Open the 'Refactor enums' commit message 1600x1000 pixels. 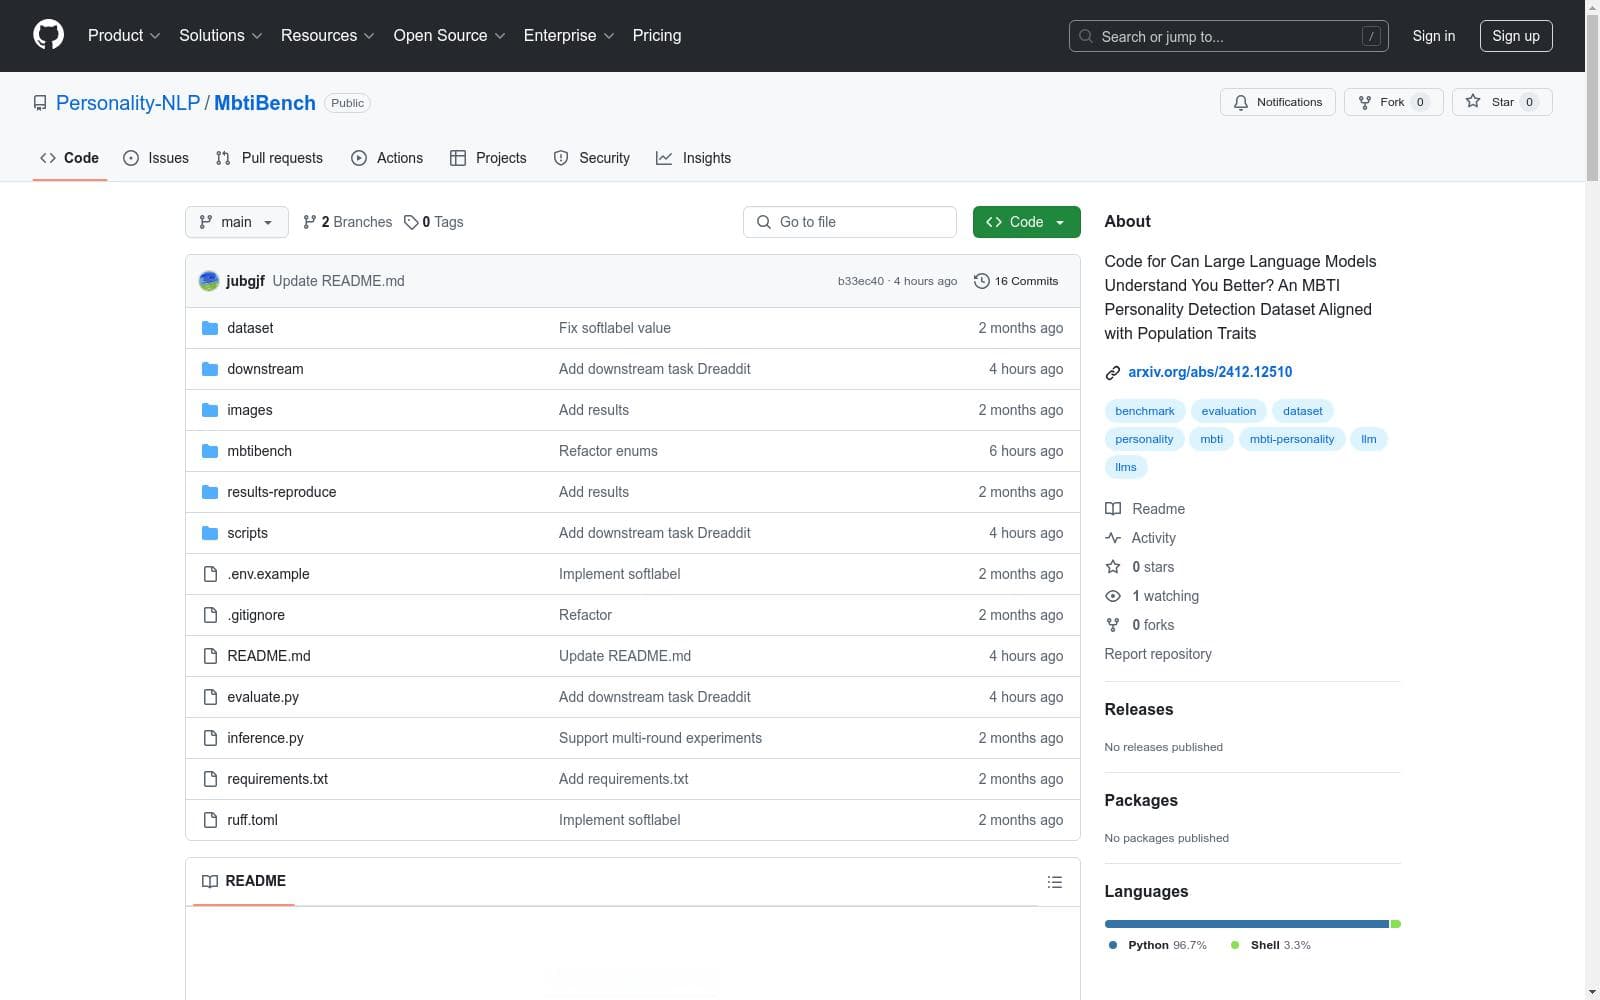608,451
